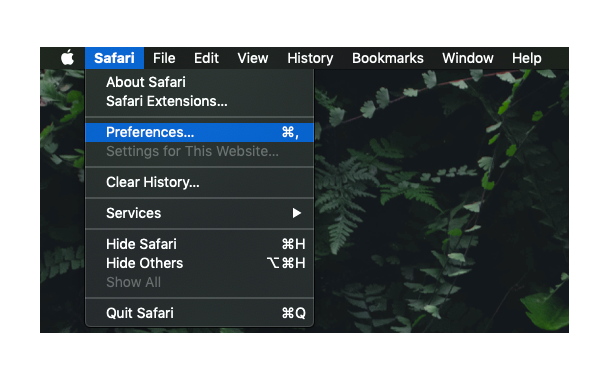Click the Safari menu bar item

coord(114,58)
